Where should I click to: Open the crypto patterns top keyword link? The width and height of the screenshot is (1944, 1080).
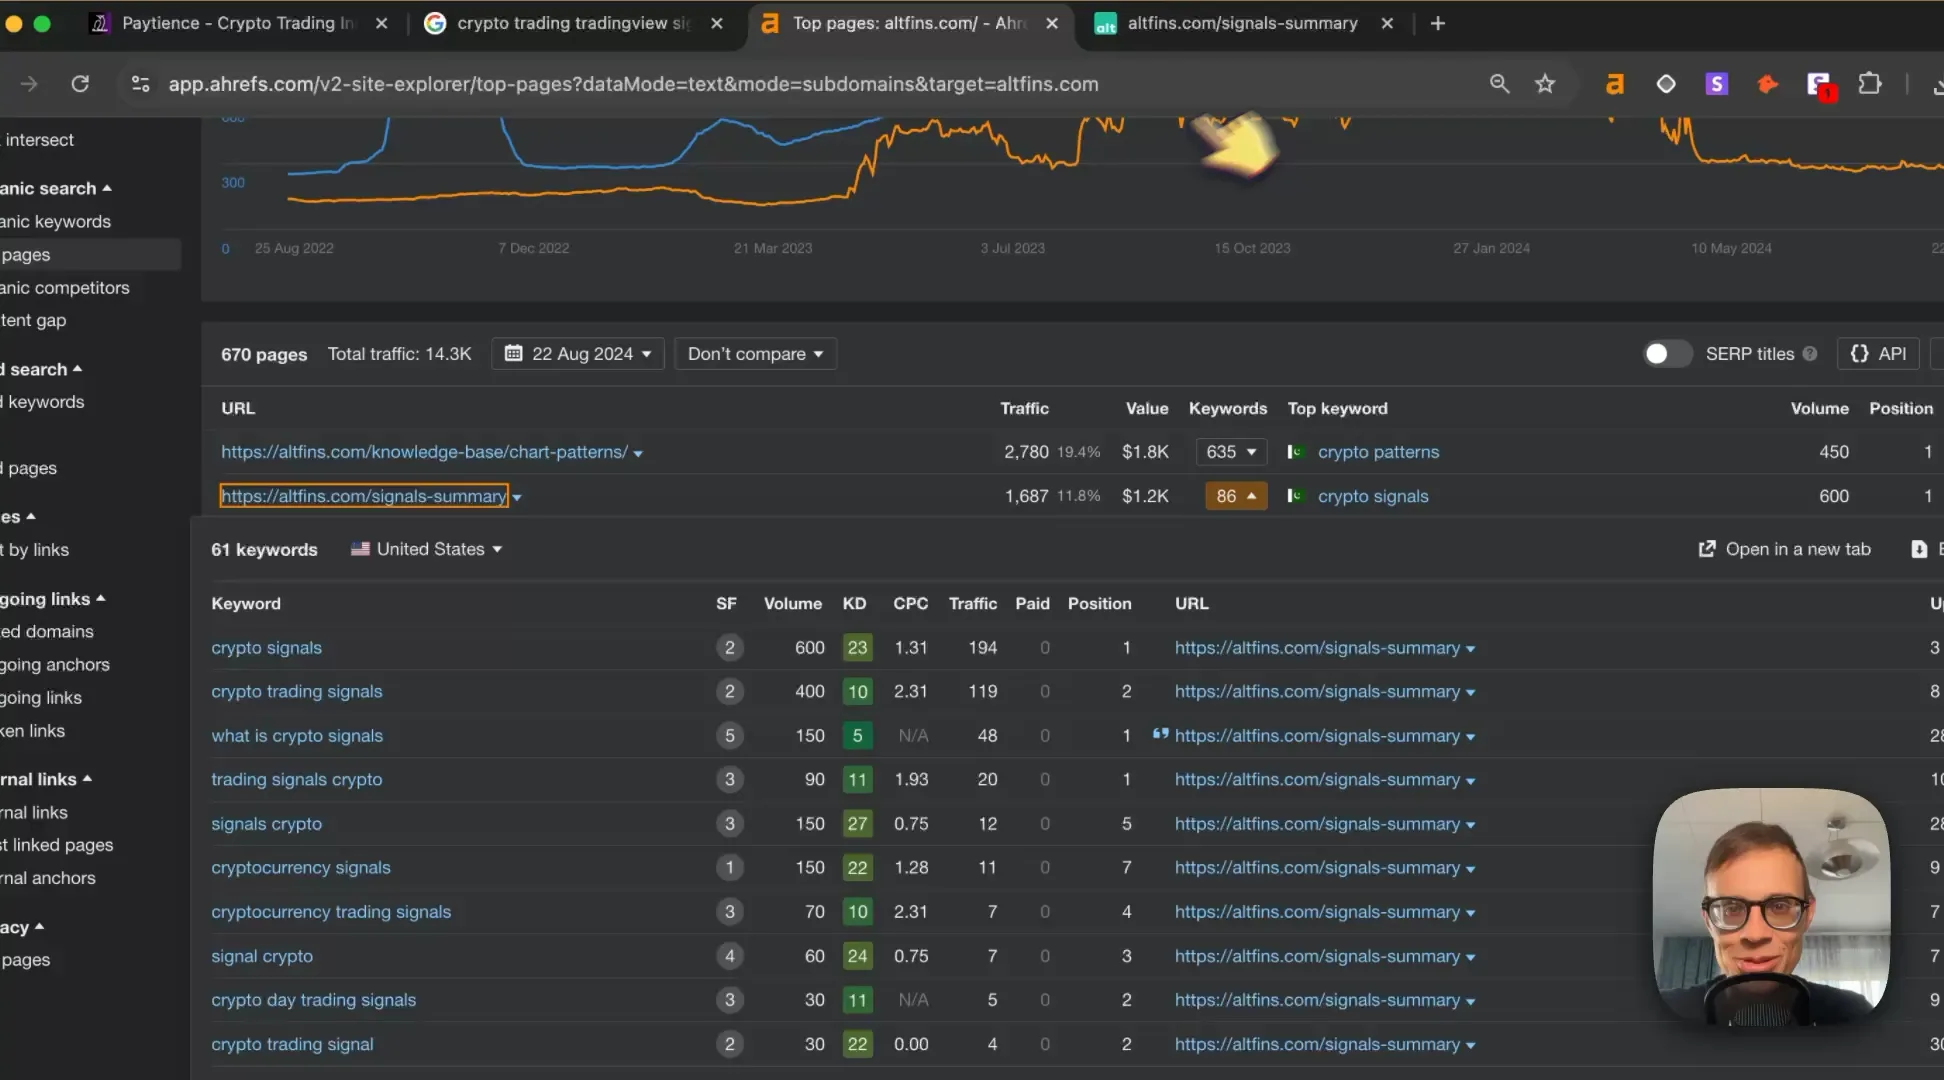pos(1378,452)
